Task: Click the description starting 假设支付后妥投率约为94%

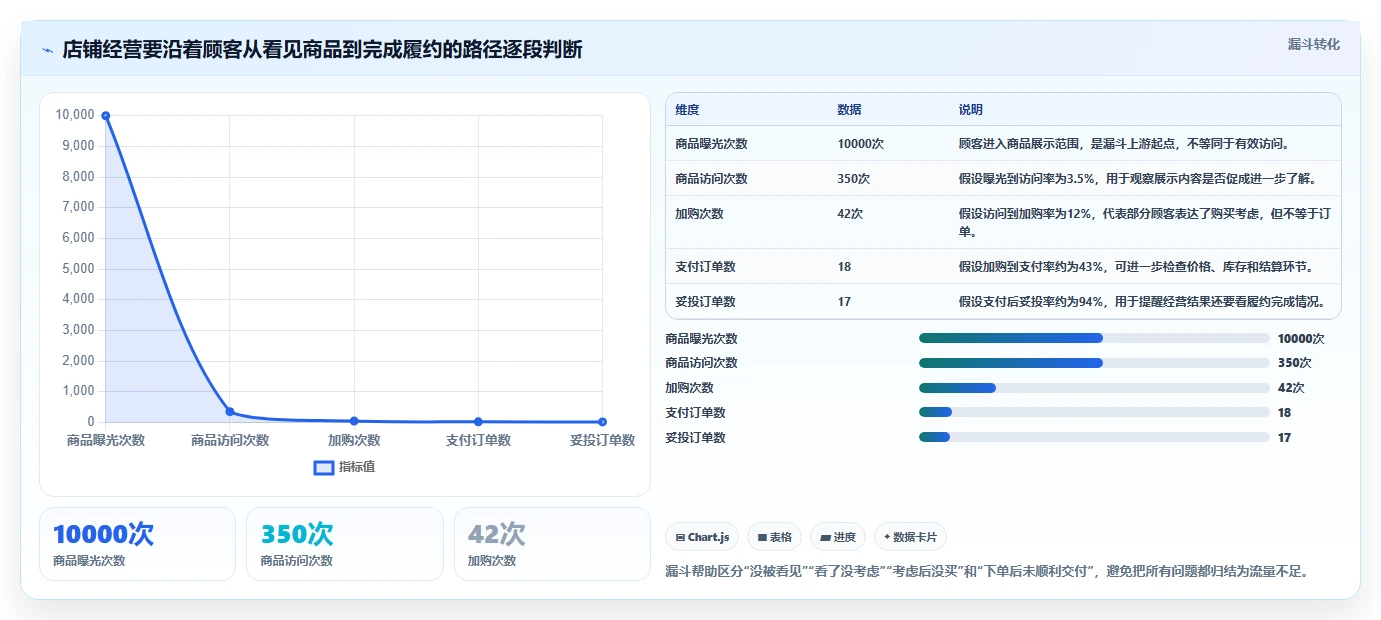Action: tap(1141, 301)
